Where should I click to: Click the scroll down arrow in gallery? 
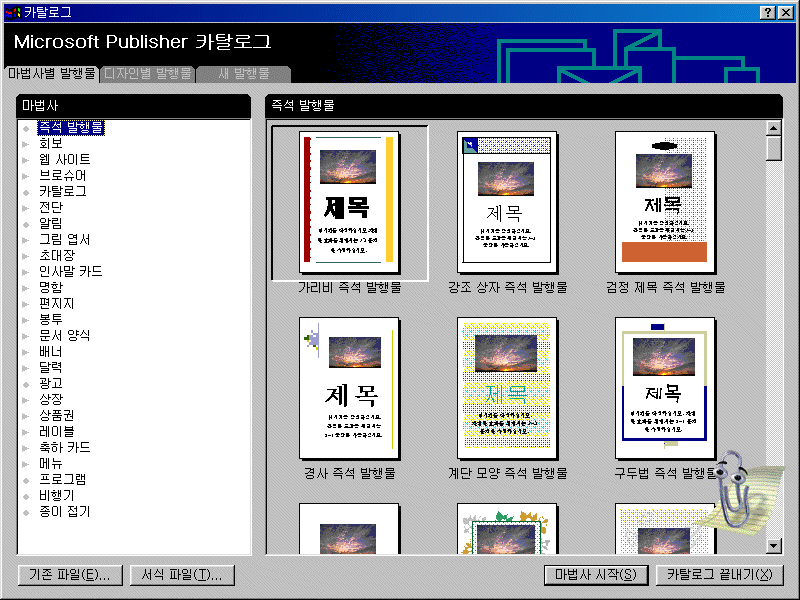tap(774, 545)
